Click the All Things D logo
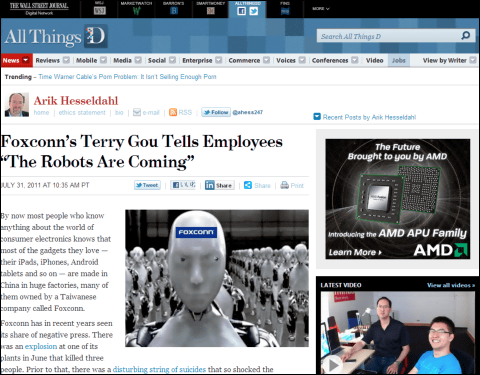 click(x=56, y=36)
